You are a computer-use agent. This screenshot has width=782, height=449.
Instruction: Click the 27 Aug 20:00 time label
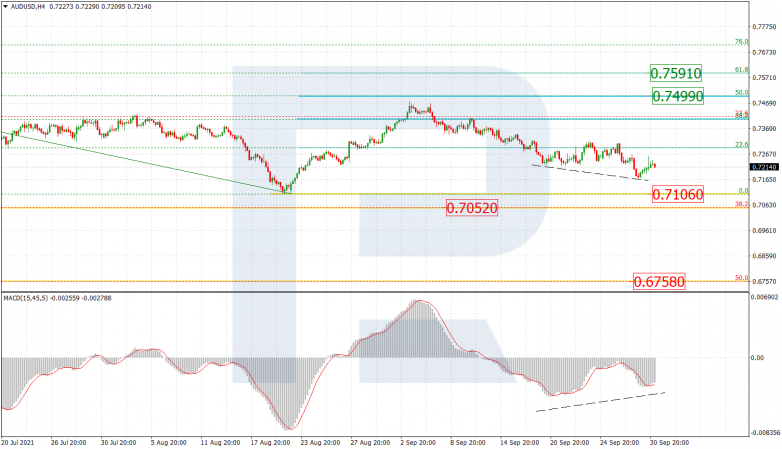coord(369,443)
